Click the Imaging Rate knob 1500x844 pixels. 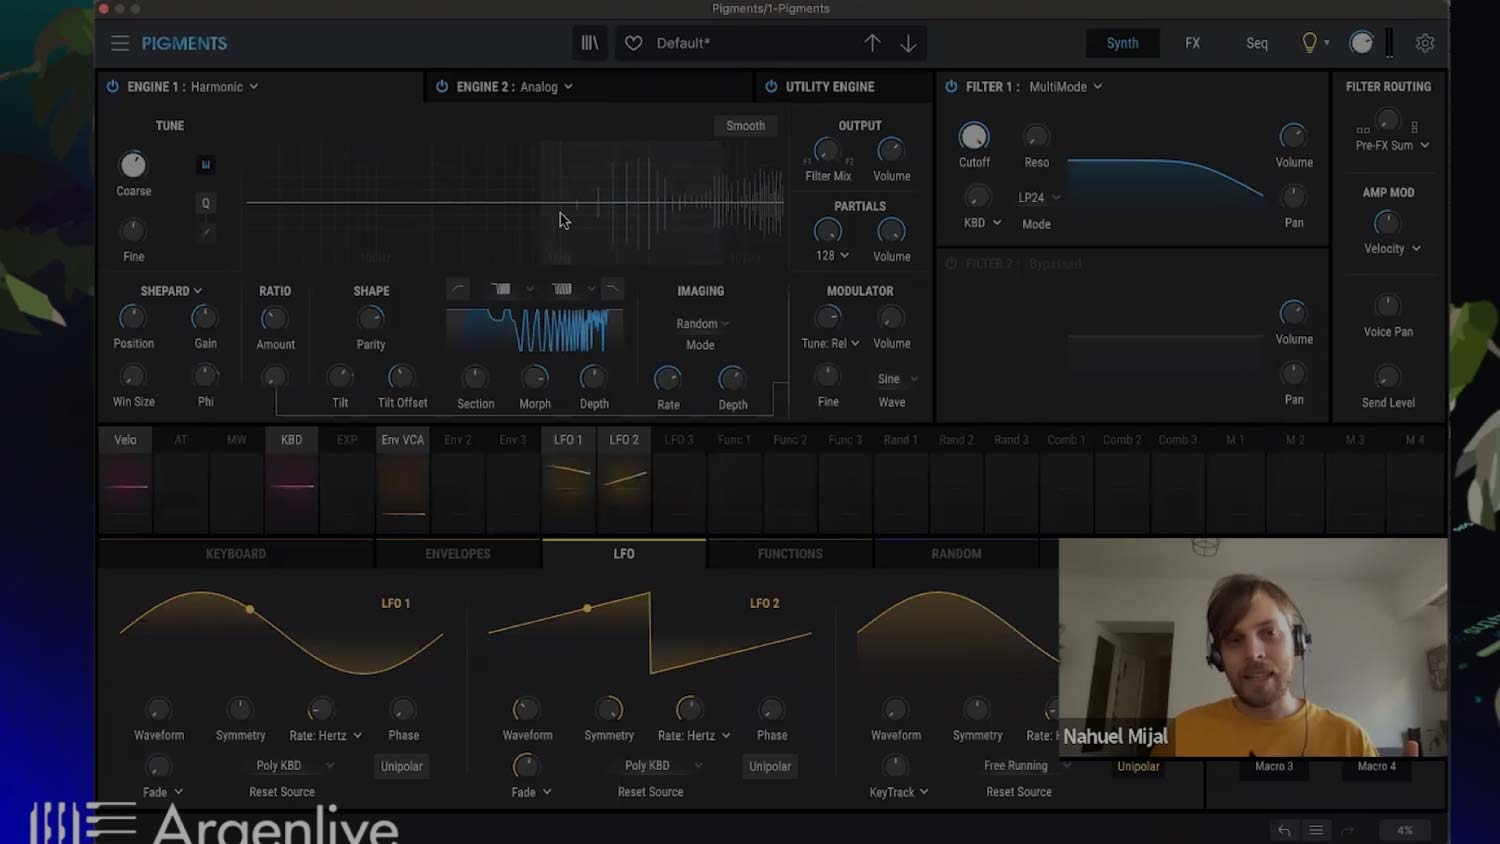[x=668, y=379]
